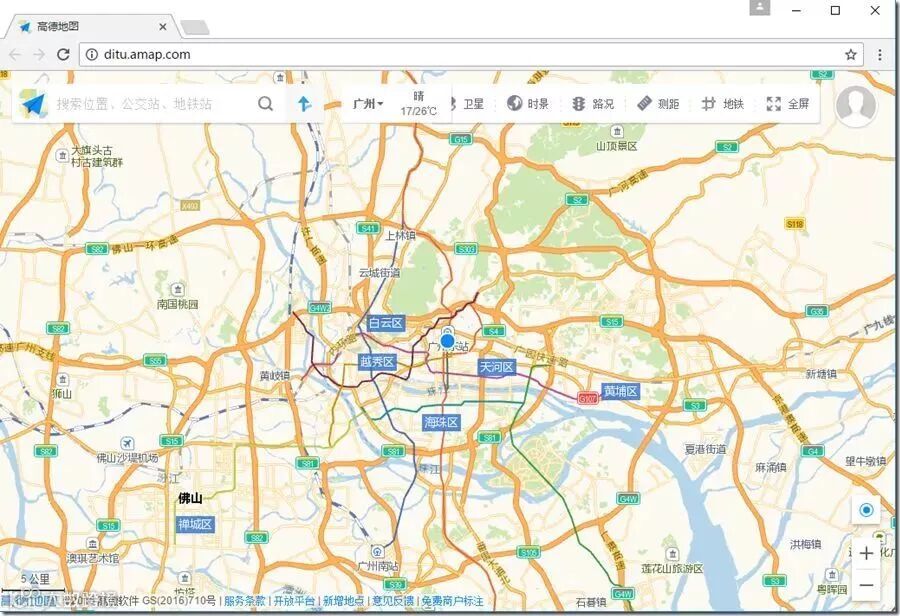
Task: Click the 麻涌镇 town label
Action: coord(771,467)
